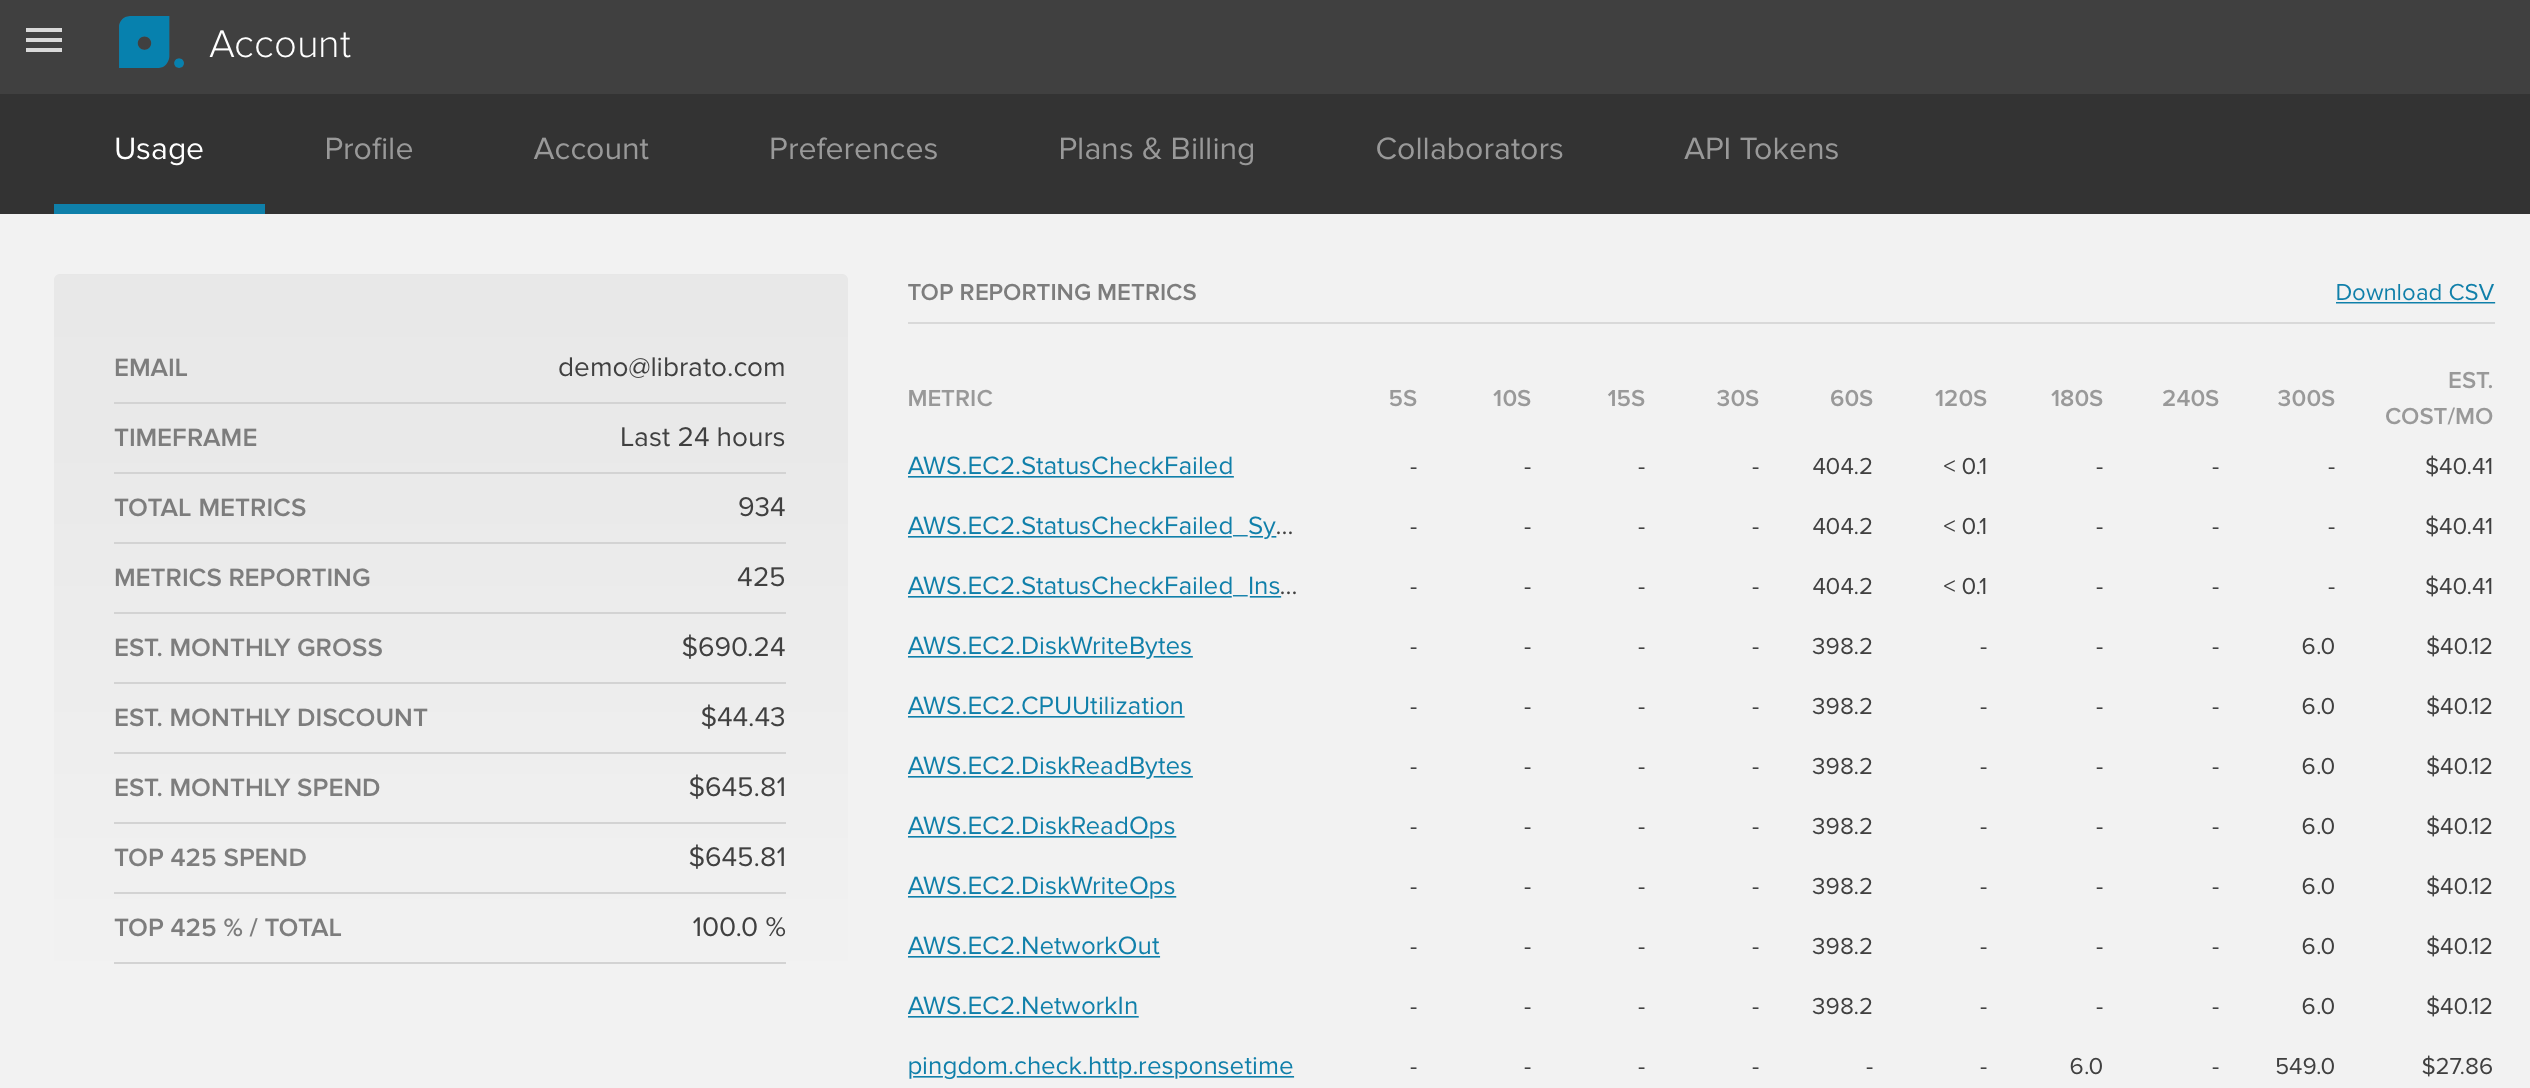The image size is (2530, 1088).
Task: Click the TOP REPORTING METRICS heading
Action: pyautogui.click(x=1052, y=293)
